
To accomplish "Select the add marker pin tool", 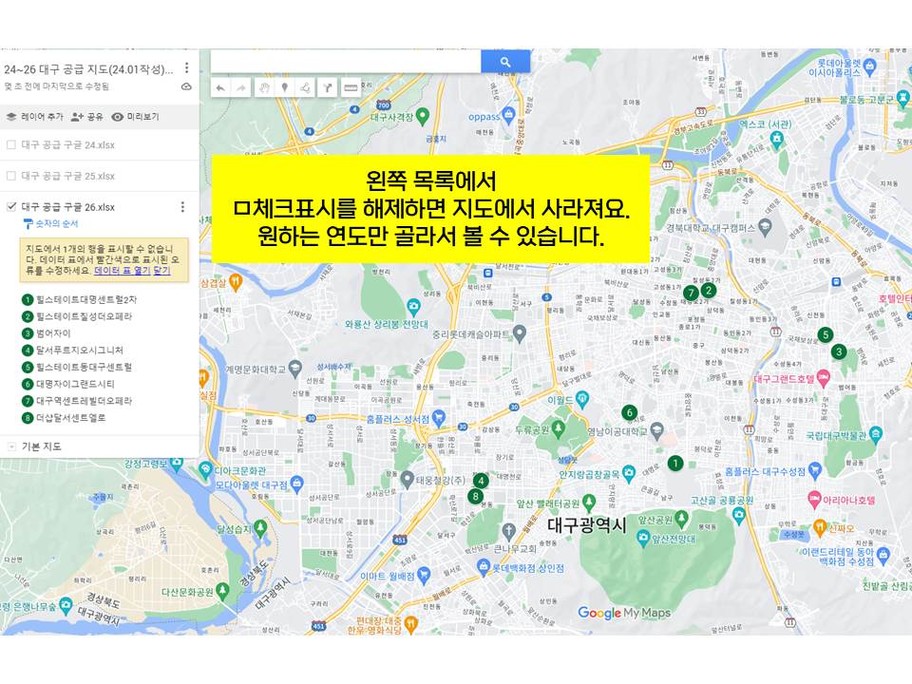I will pos(284,88).
